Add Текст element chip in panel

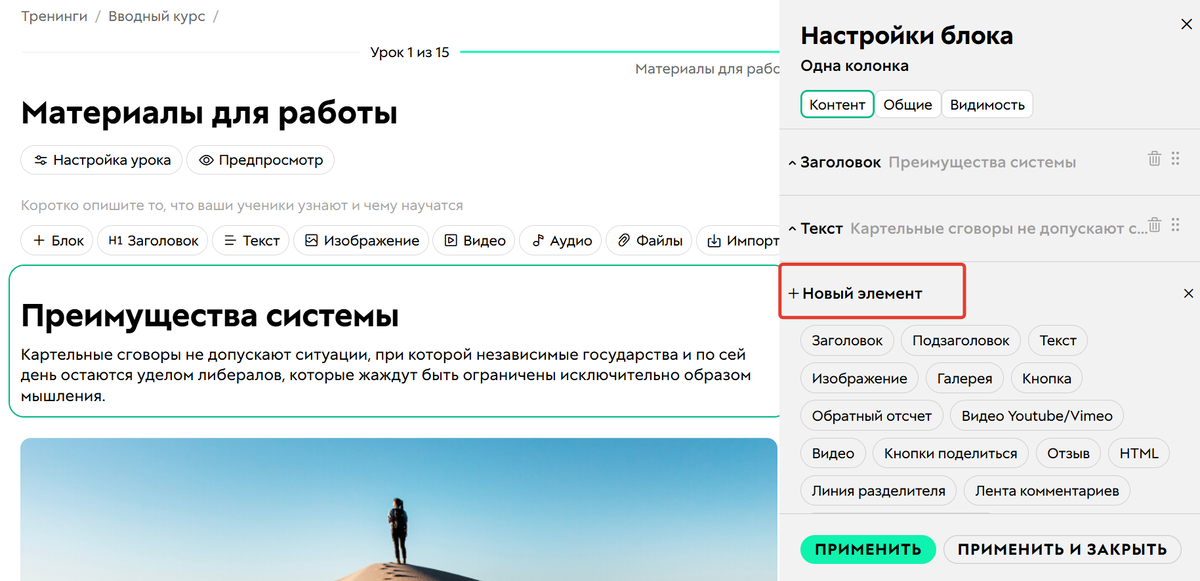[x=1057, y=340]
